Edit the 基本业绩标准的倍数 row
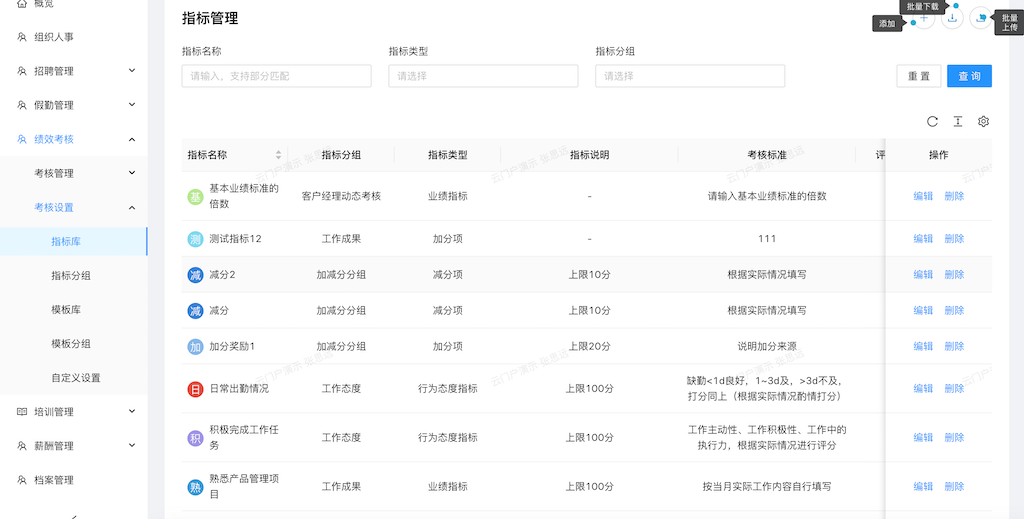 pos(923,196)
